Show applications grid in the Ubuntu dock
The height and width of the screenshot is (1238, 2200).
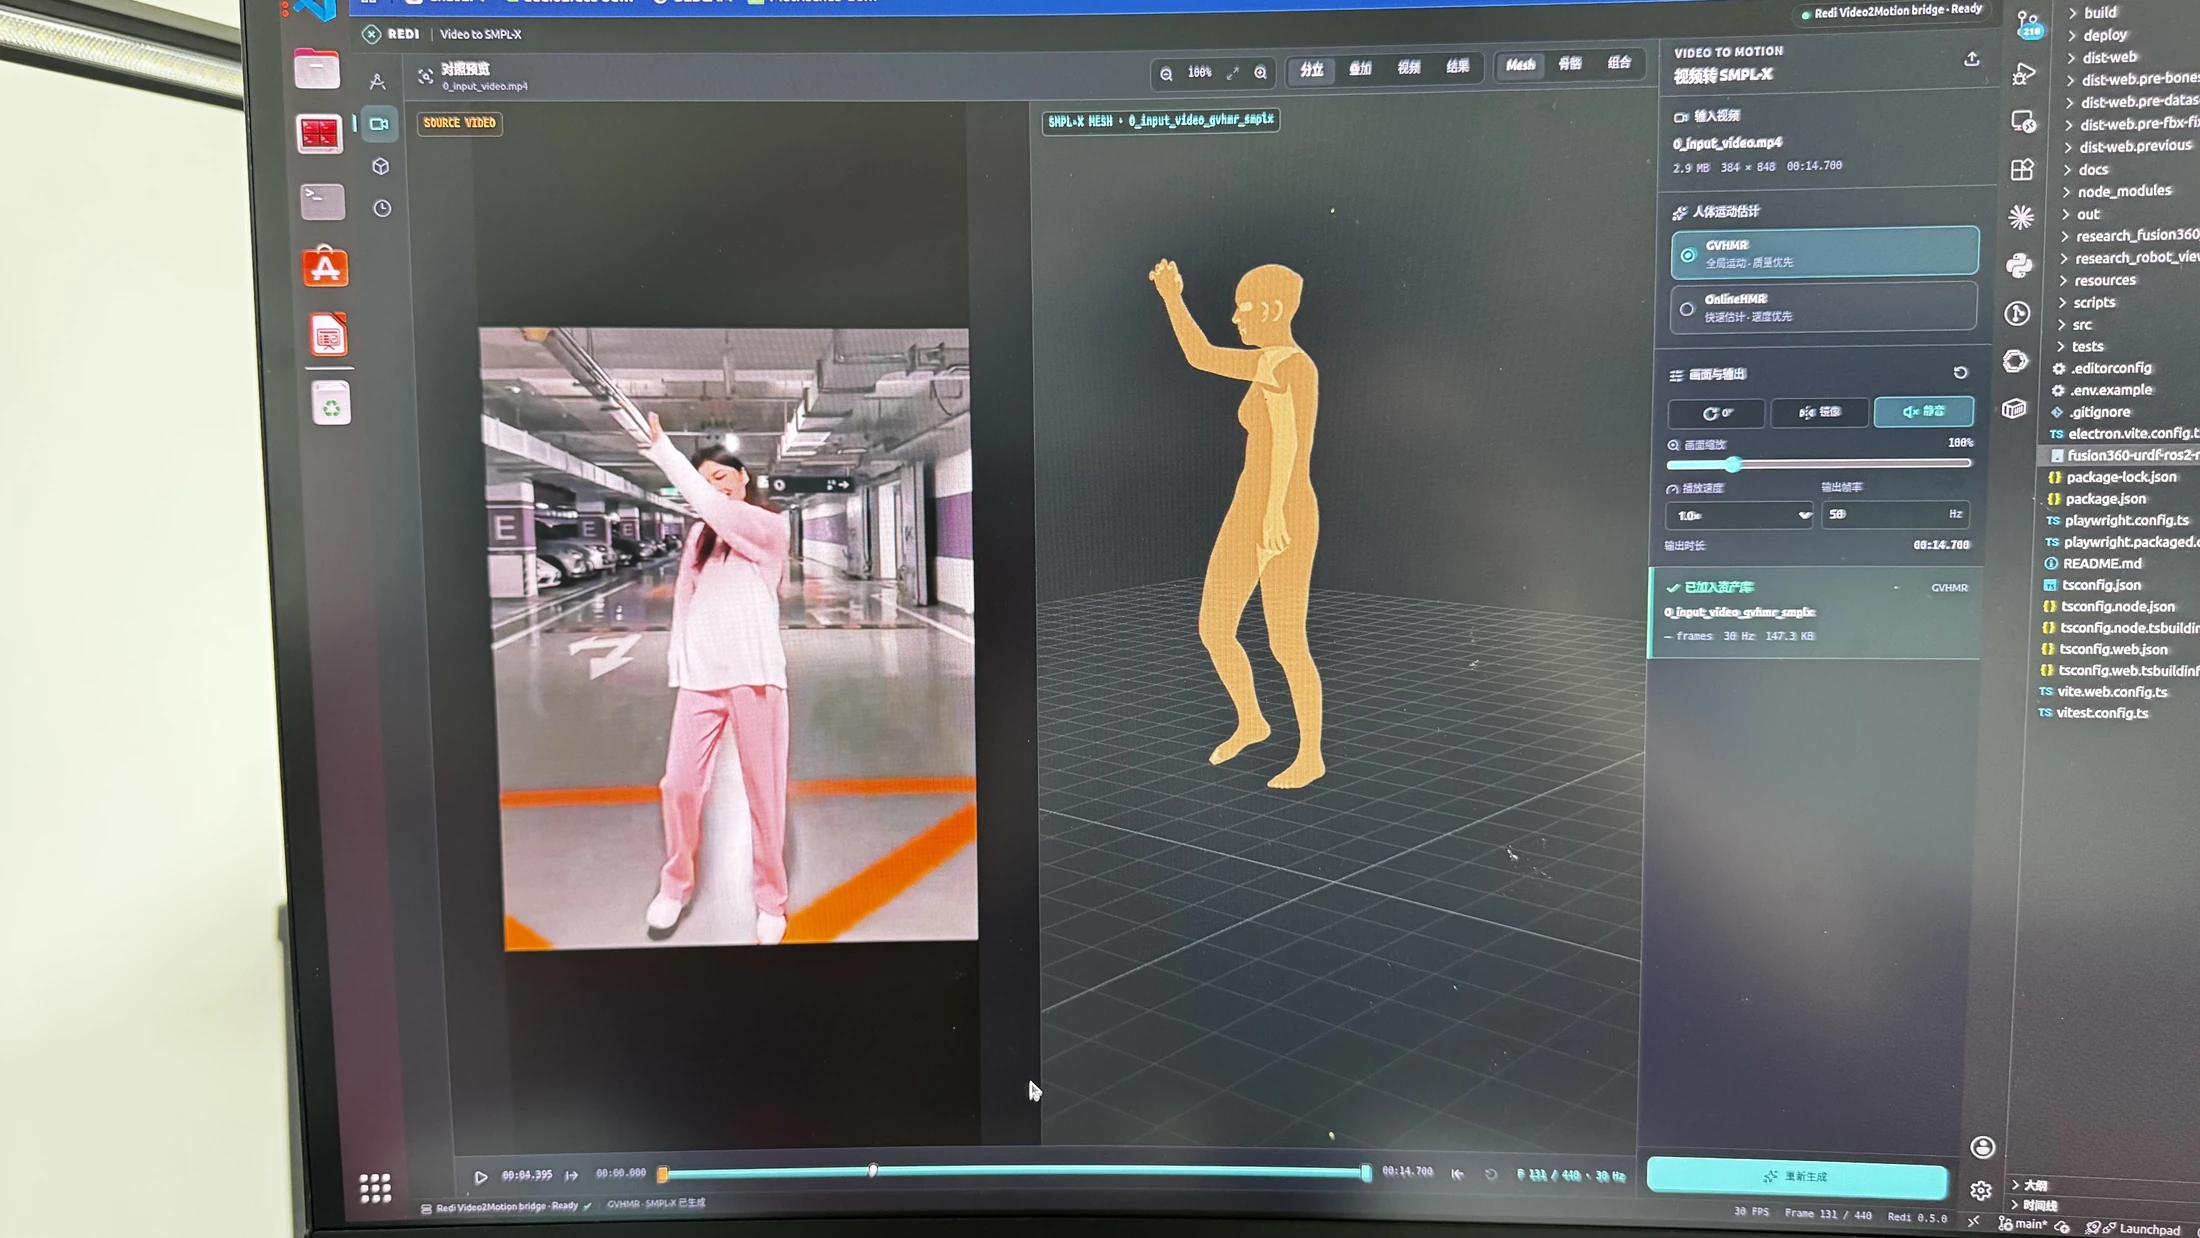[x=375, y=1188]
